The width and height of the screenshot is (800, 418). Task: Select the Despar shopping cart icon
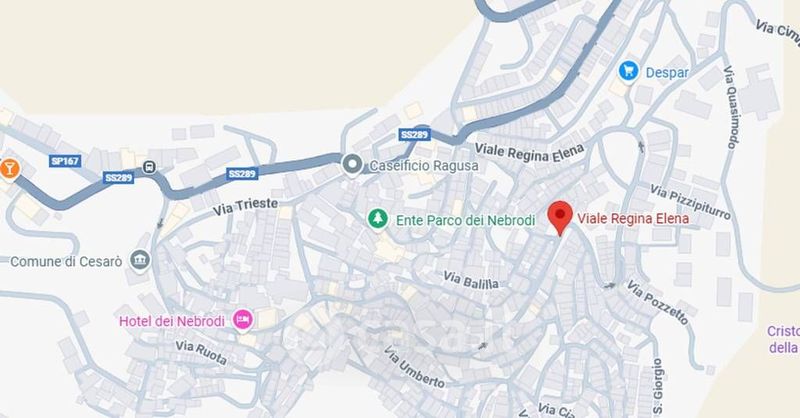(629, 71)
